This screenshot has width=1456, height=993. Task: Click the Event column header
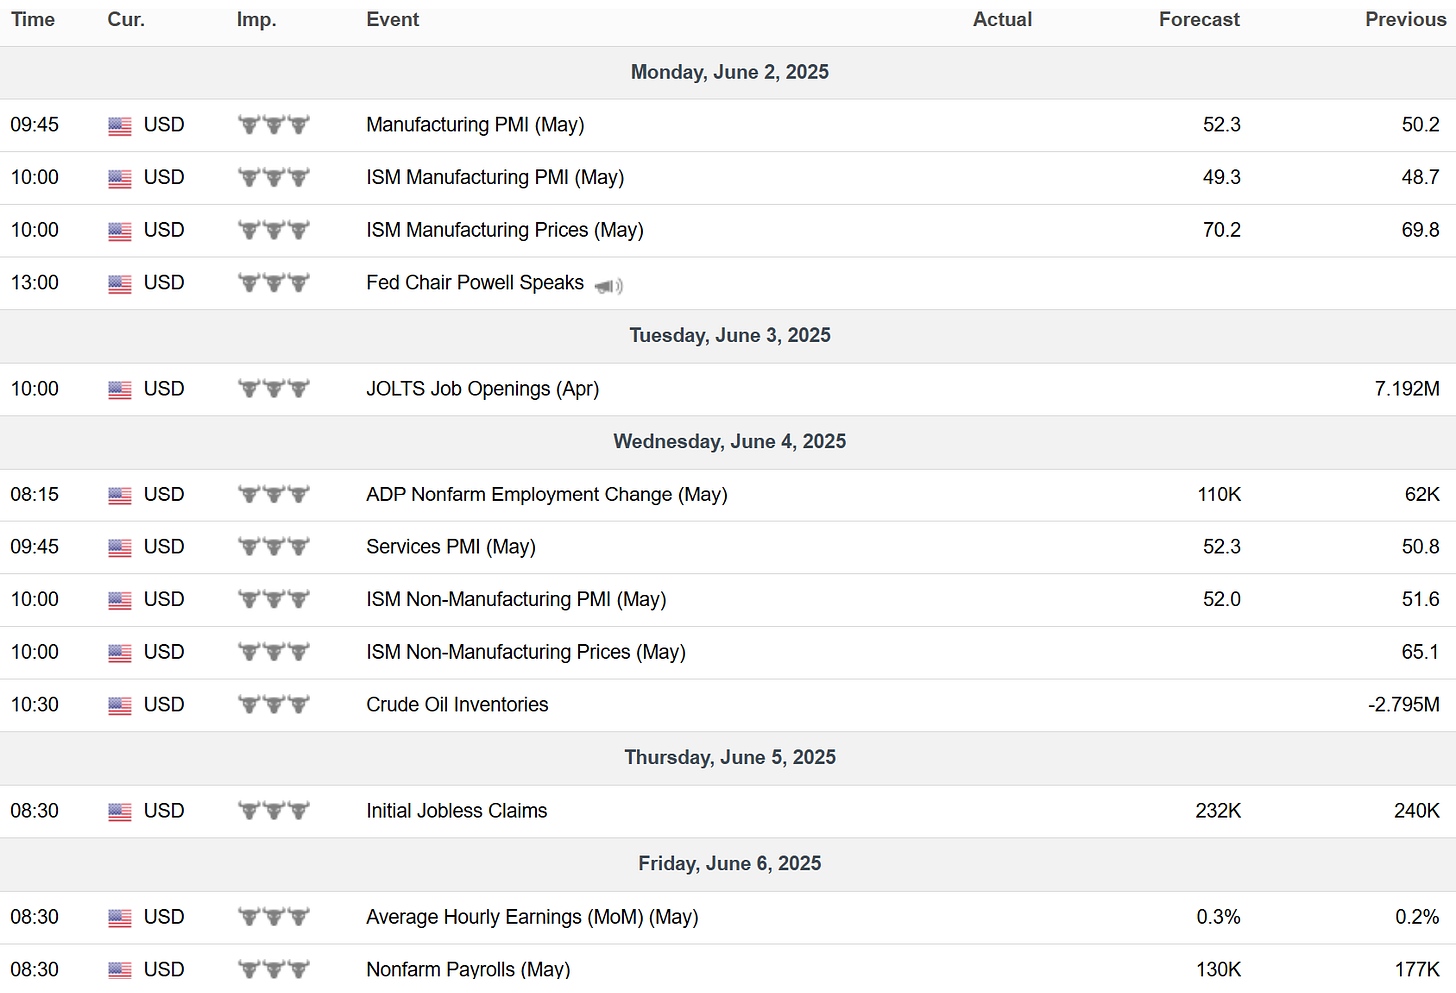click(x=393, y=20)
